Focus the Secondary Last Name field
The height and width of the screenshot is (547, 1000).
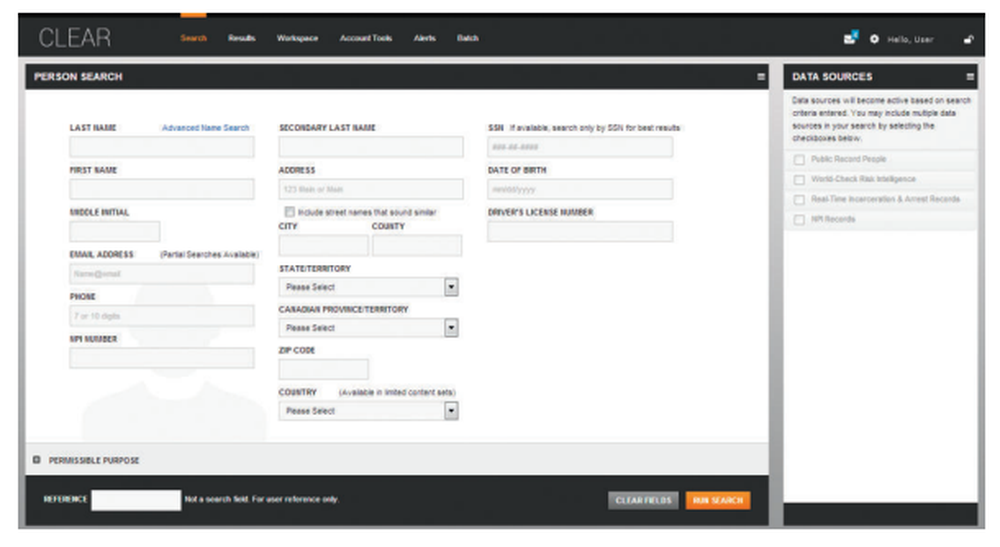[371, 147]
